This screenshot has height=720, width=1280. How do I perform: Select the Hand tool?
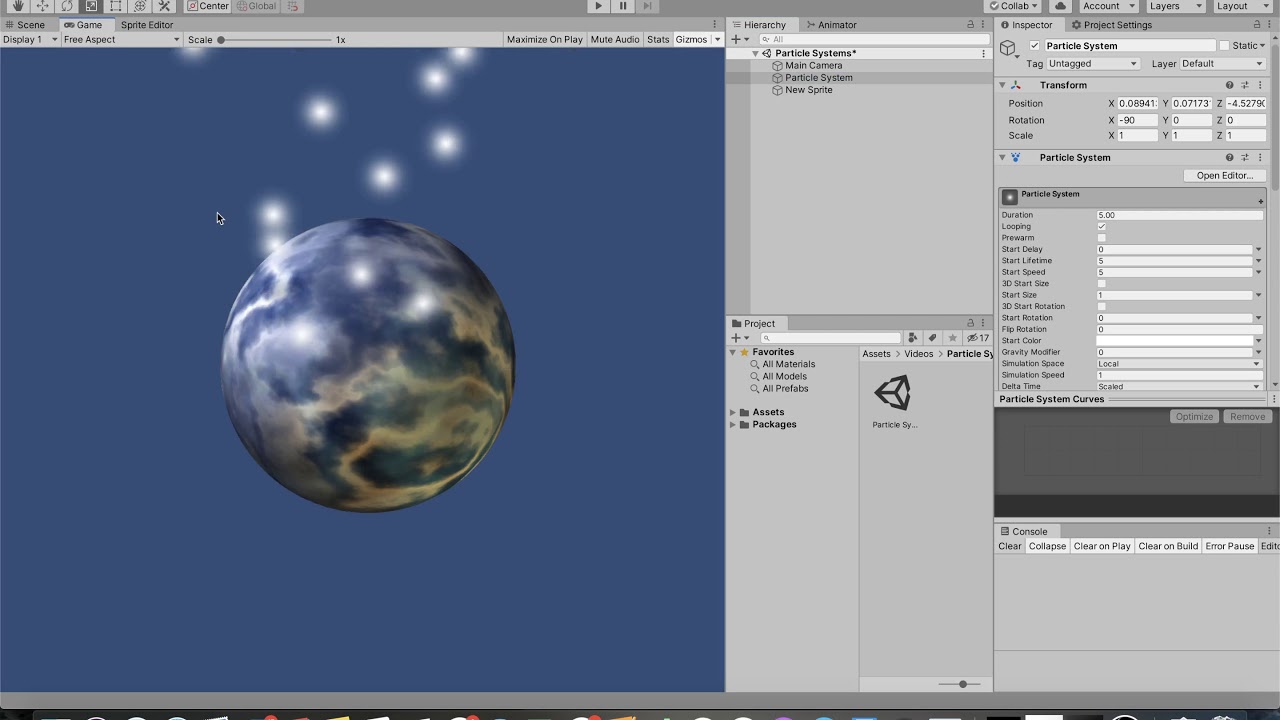(17, 6)
